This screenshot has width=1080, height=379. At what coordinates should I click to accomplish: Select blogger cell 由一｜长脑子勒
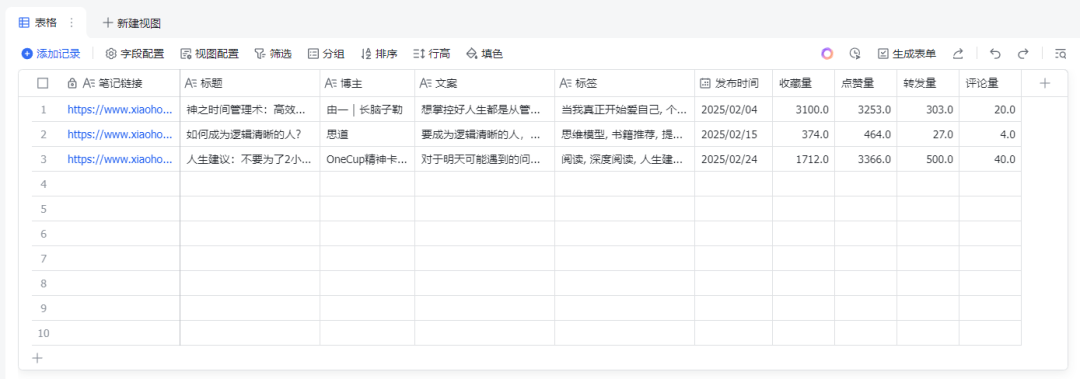click(x=367, y=109)
